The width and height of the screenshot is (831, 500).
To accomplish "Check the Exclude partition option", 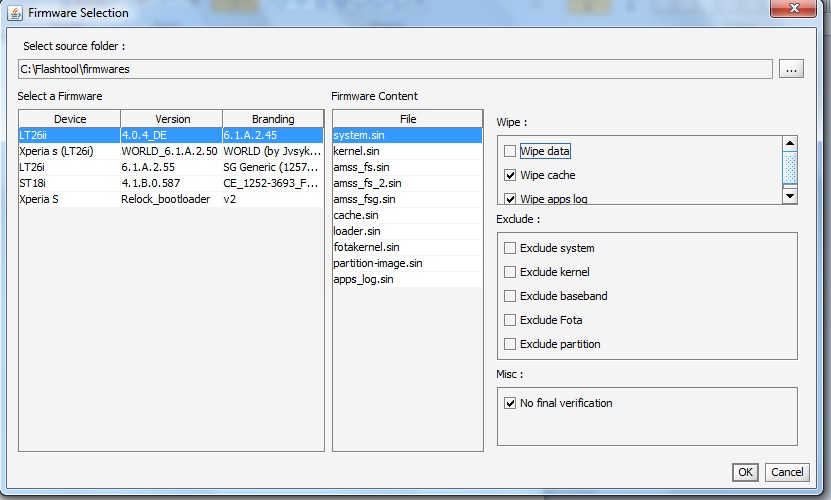I will 510,344.
